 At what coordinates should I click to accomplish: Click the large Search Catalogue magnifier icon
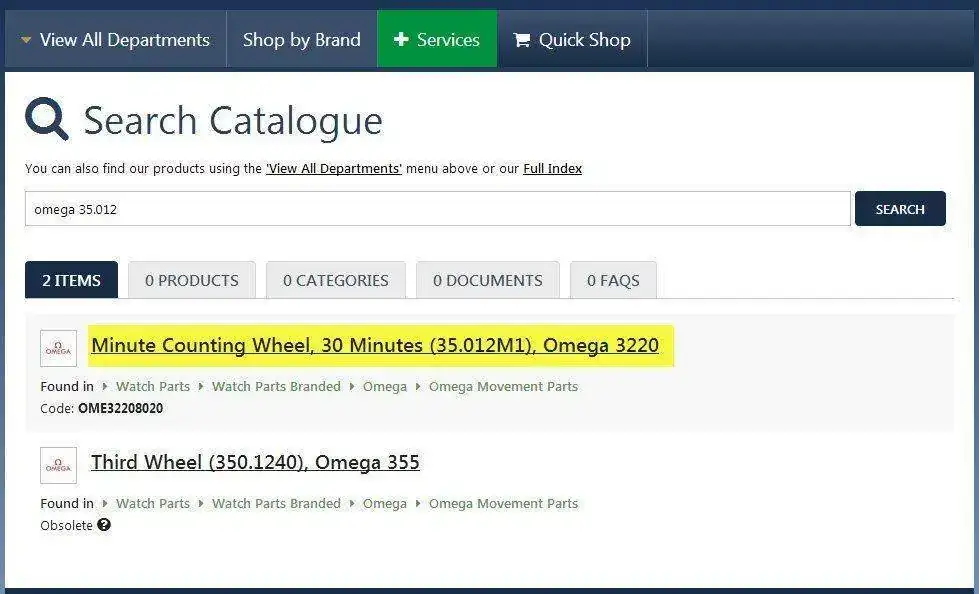(46, 119)
